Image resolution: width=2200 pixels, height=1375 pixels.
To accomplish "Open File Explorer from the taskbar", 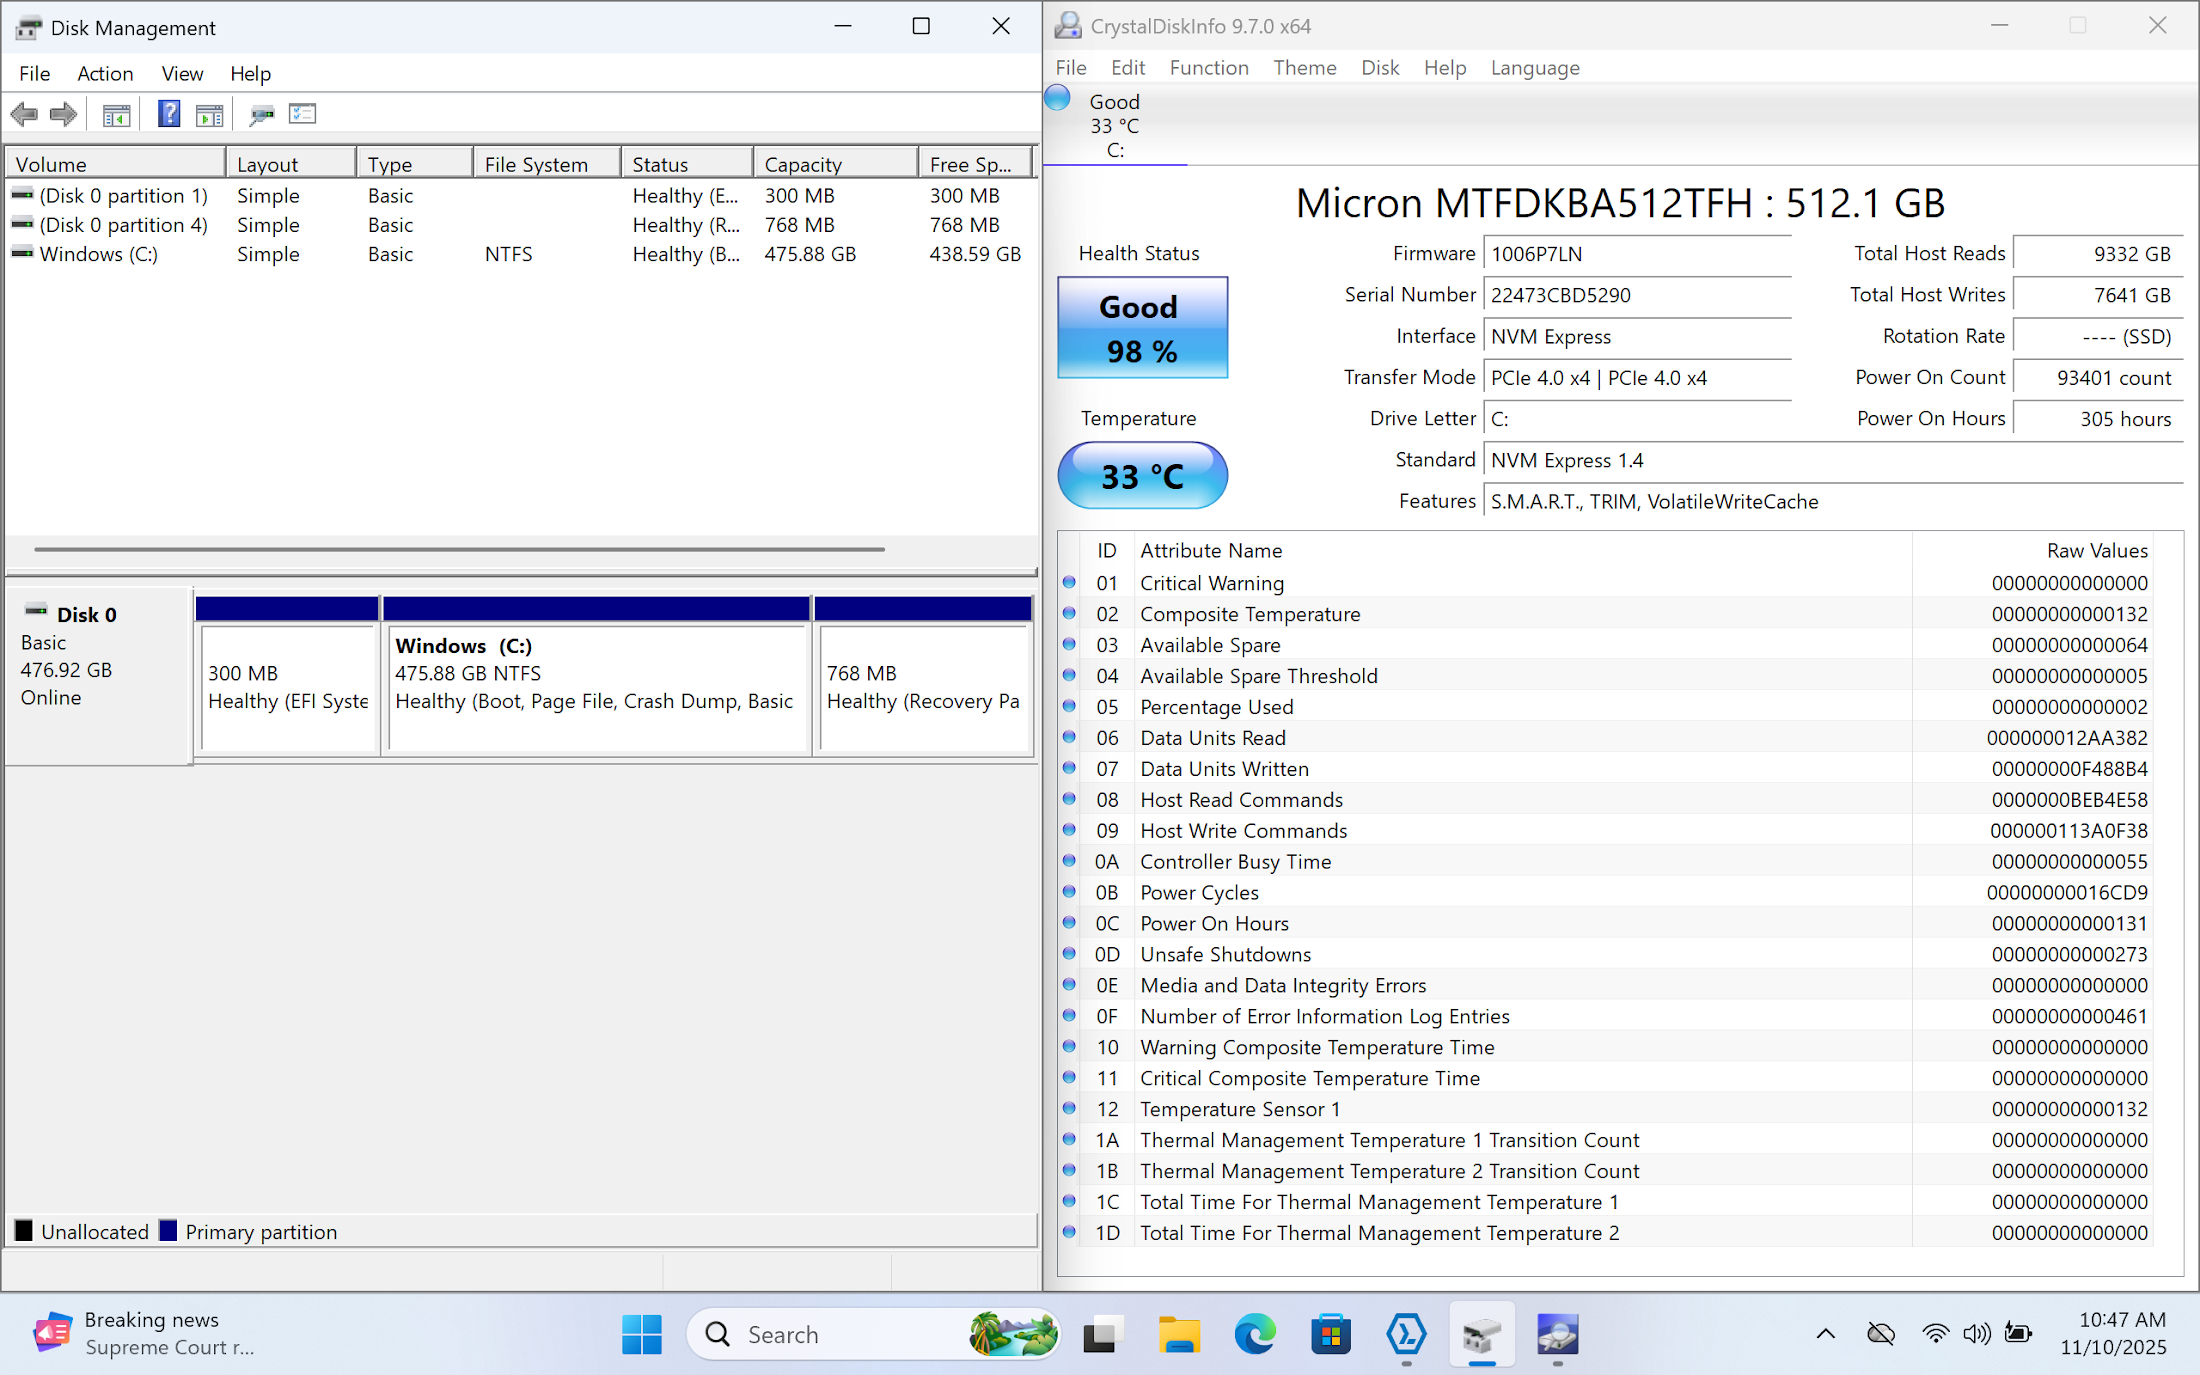I will pyautogui.click(x=1179, y=1334).
